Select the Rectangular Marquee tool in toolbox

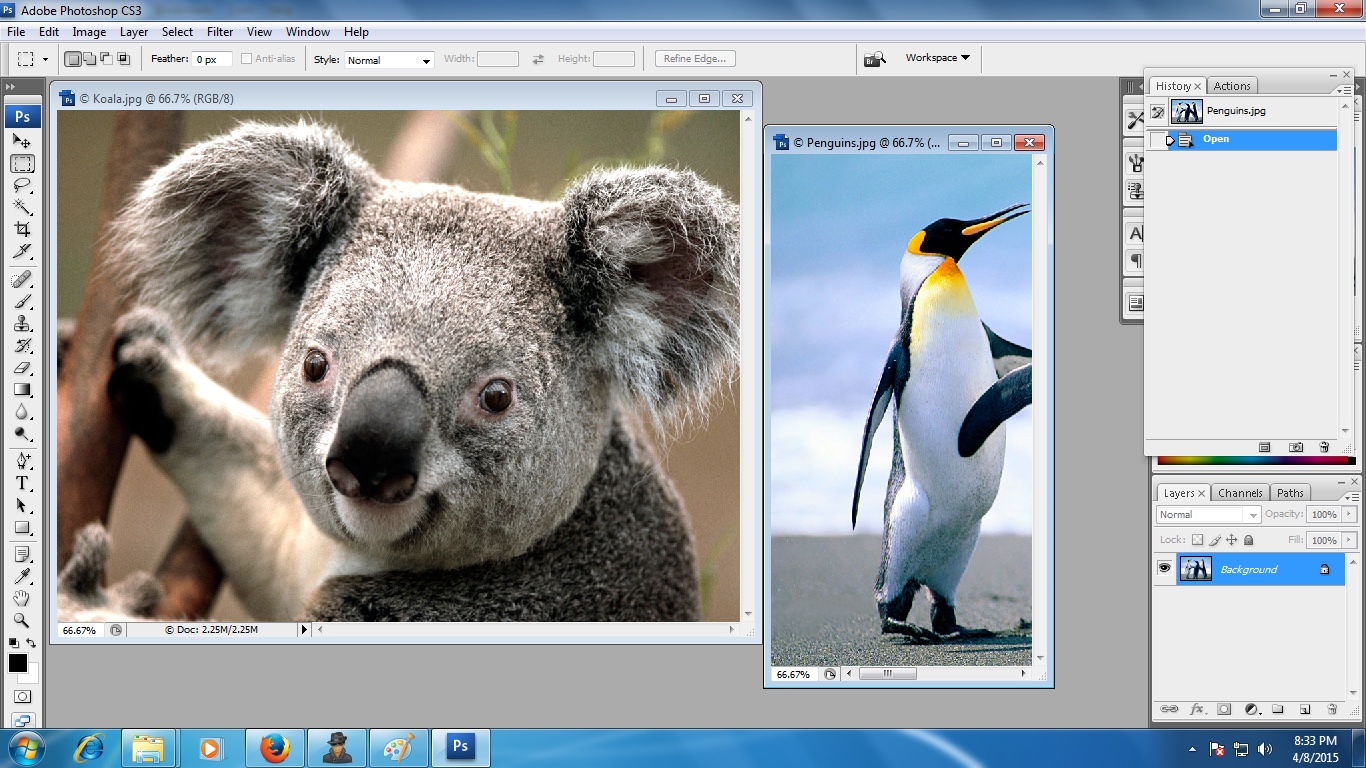coord(22,164)
